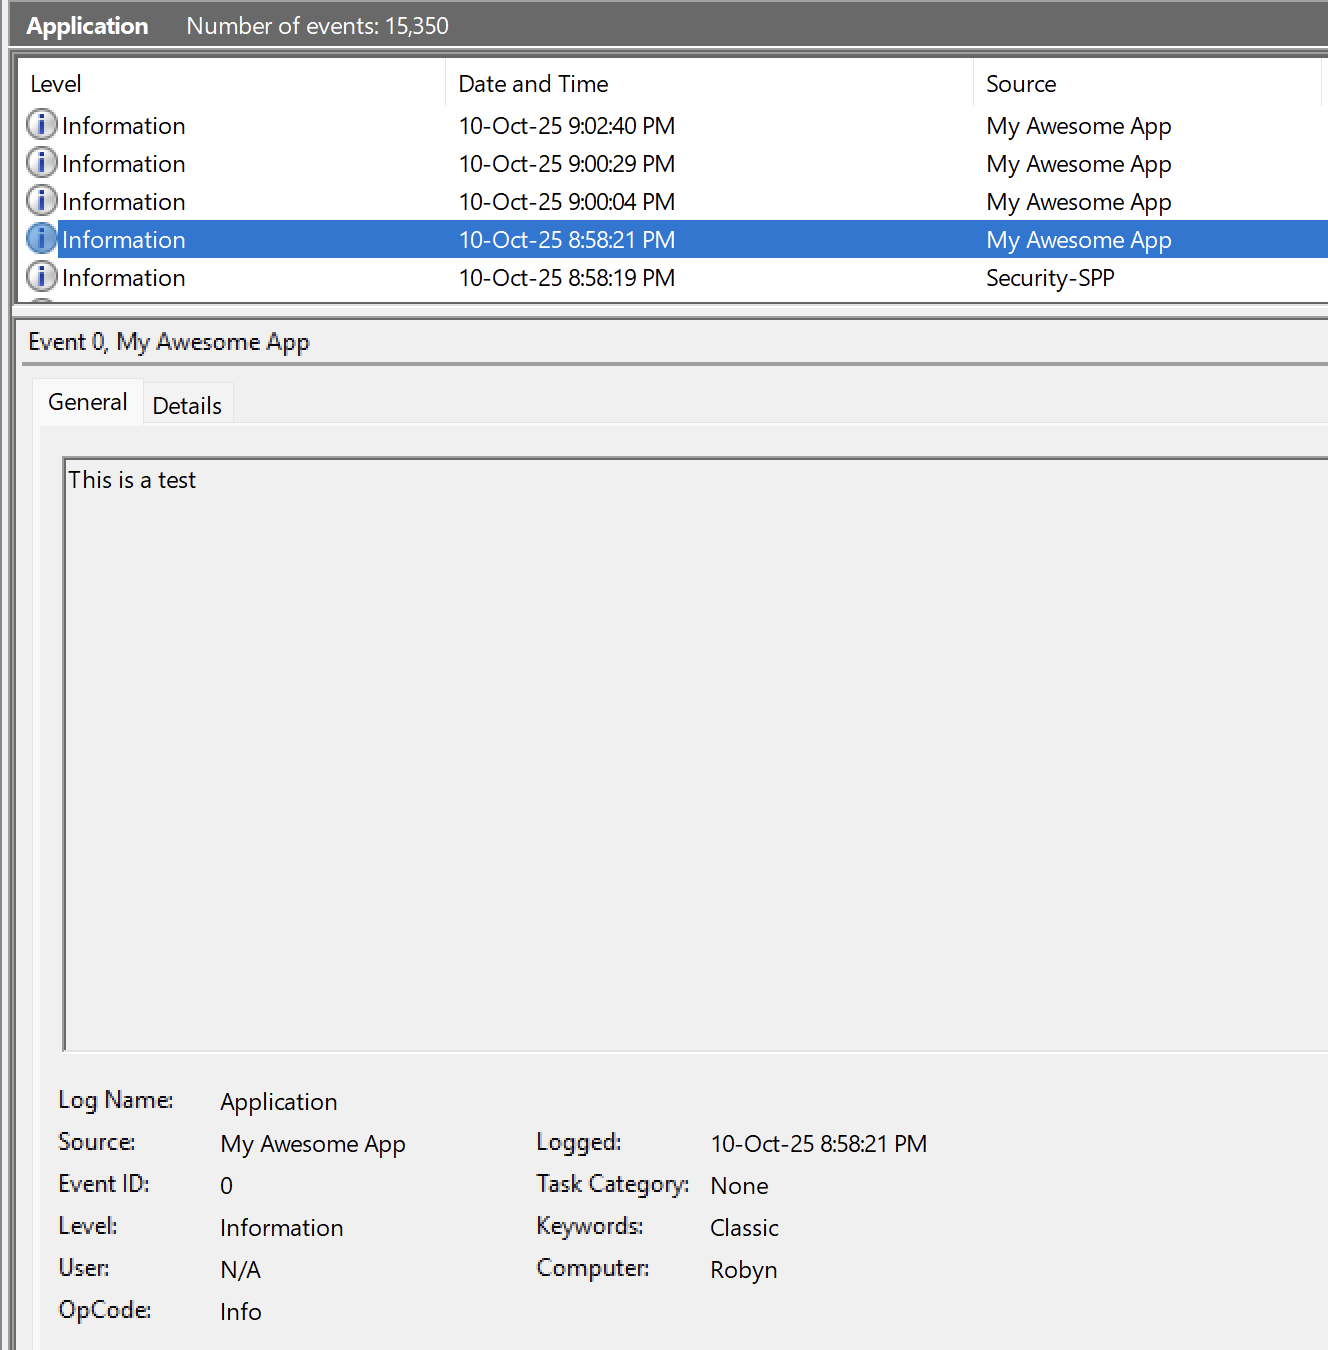Select the Security-SPP source cell in the list
Screen dimensions: 1328x1350
1050,278
